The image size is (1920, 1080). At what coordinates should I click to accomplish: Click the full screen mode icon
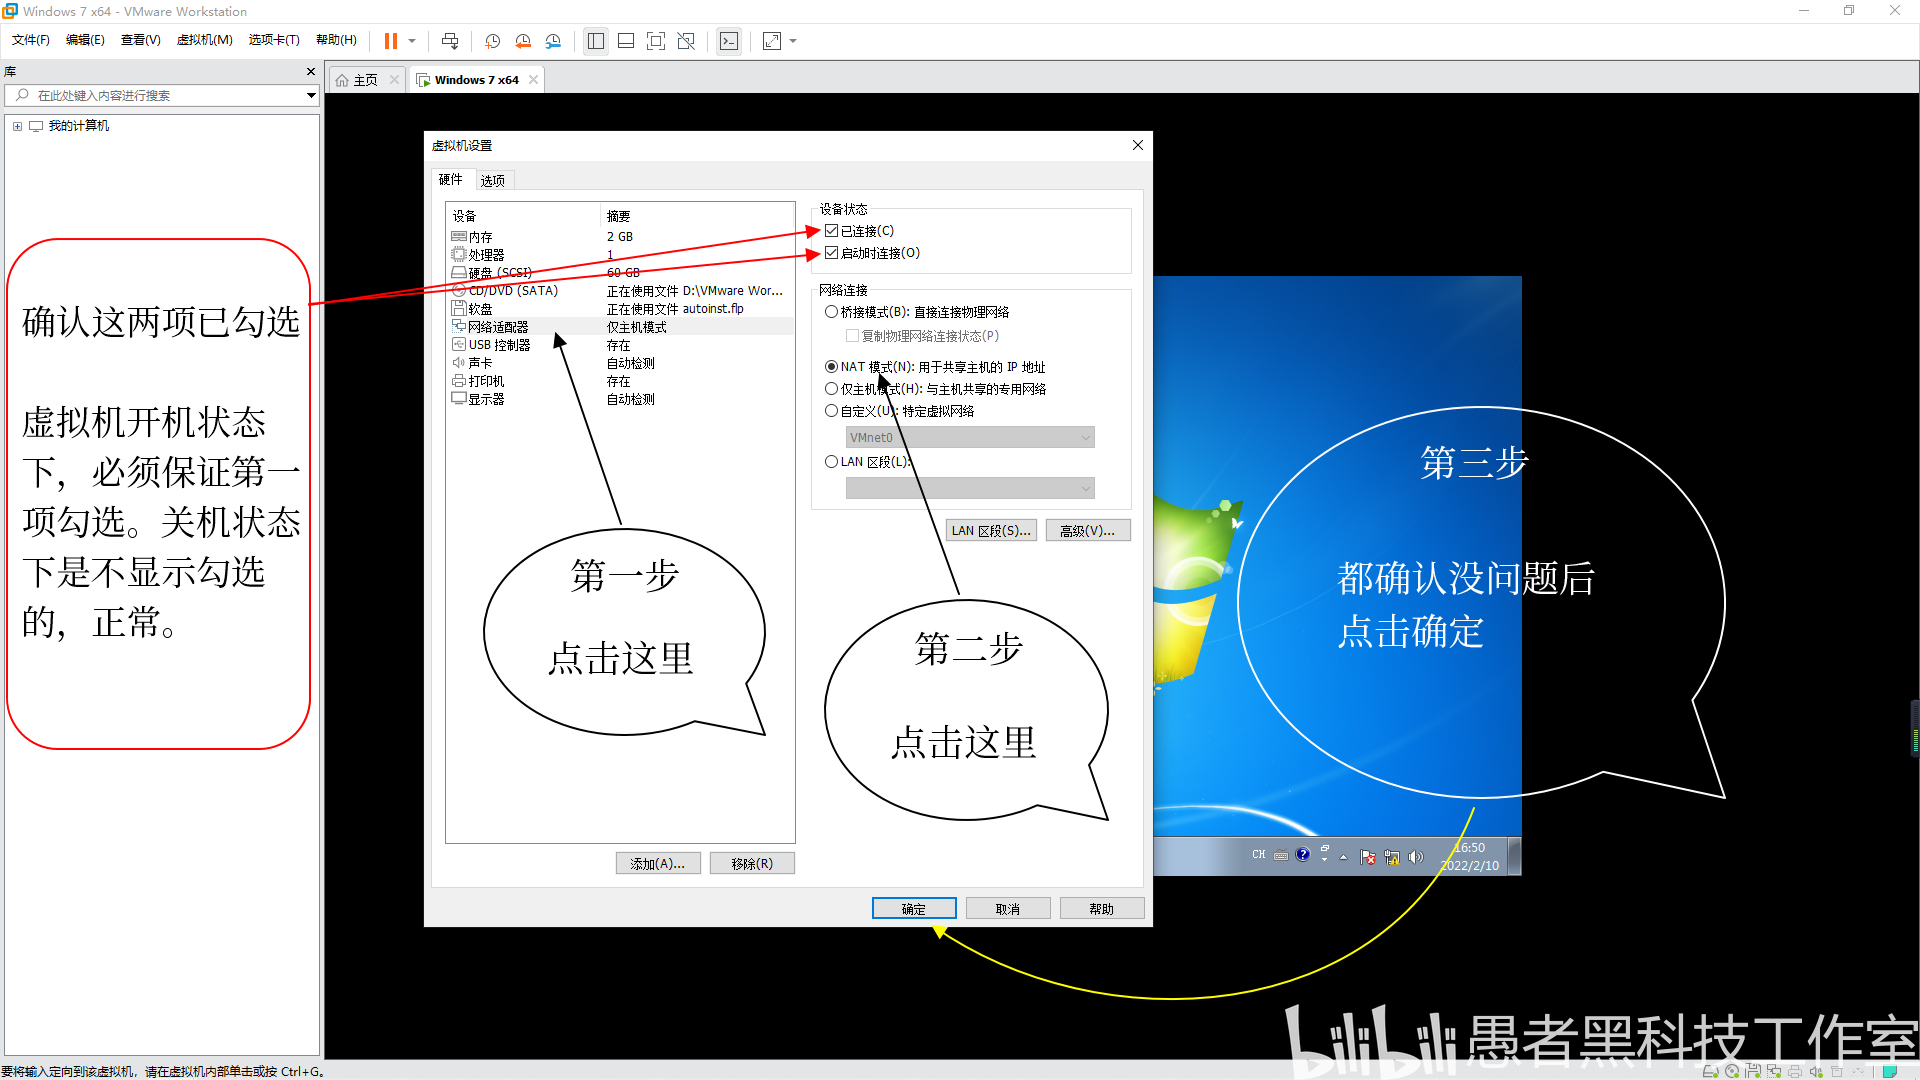[656, 41]
